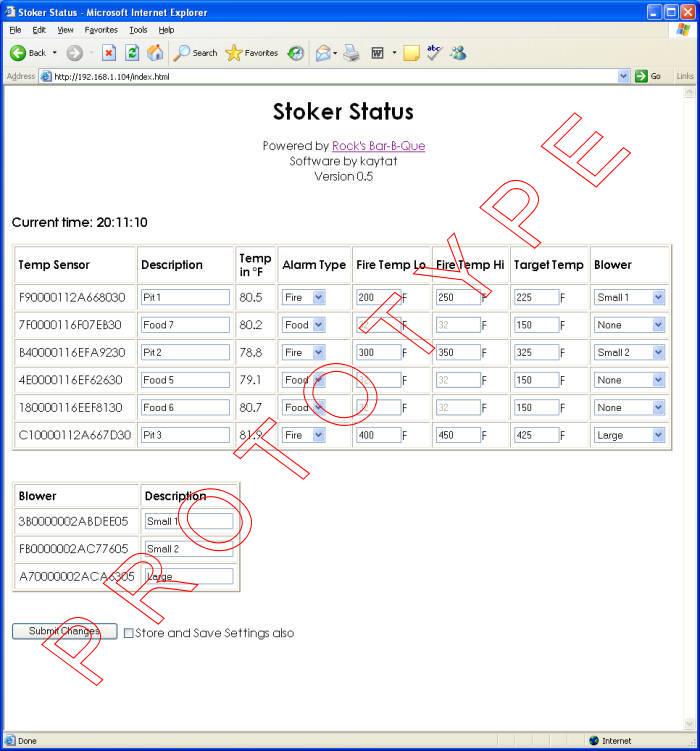Go to the Home page icon
This screenshot has width=700, height=751.
pyautogui.click(x=155, y=53)
